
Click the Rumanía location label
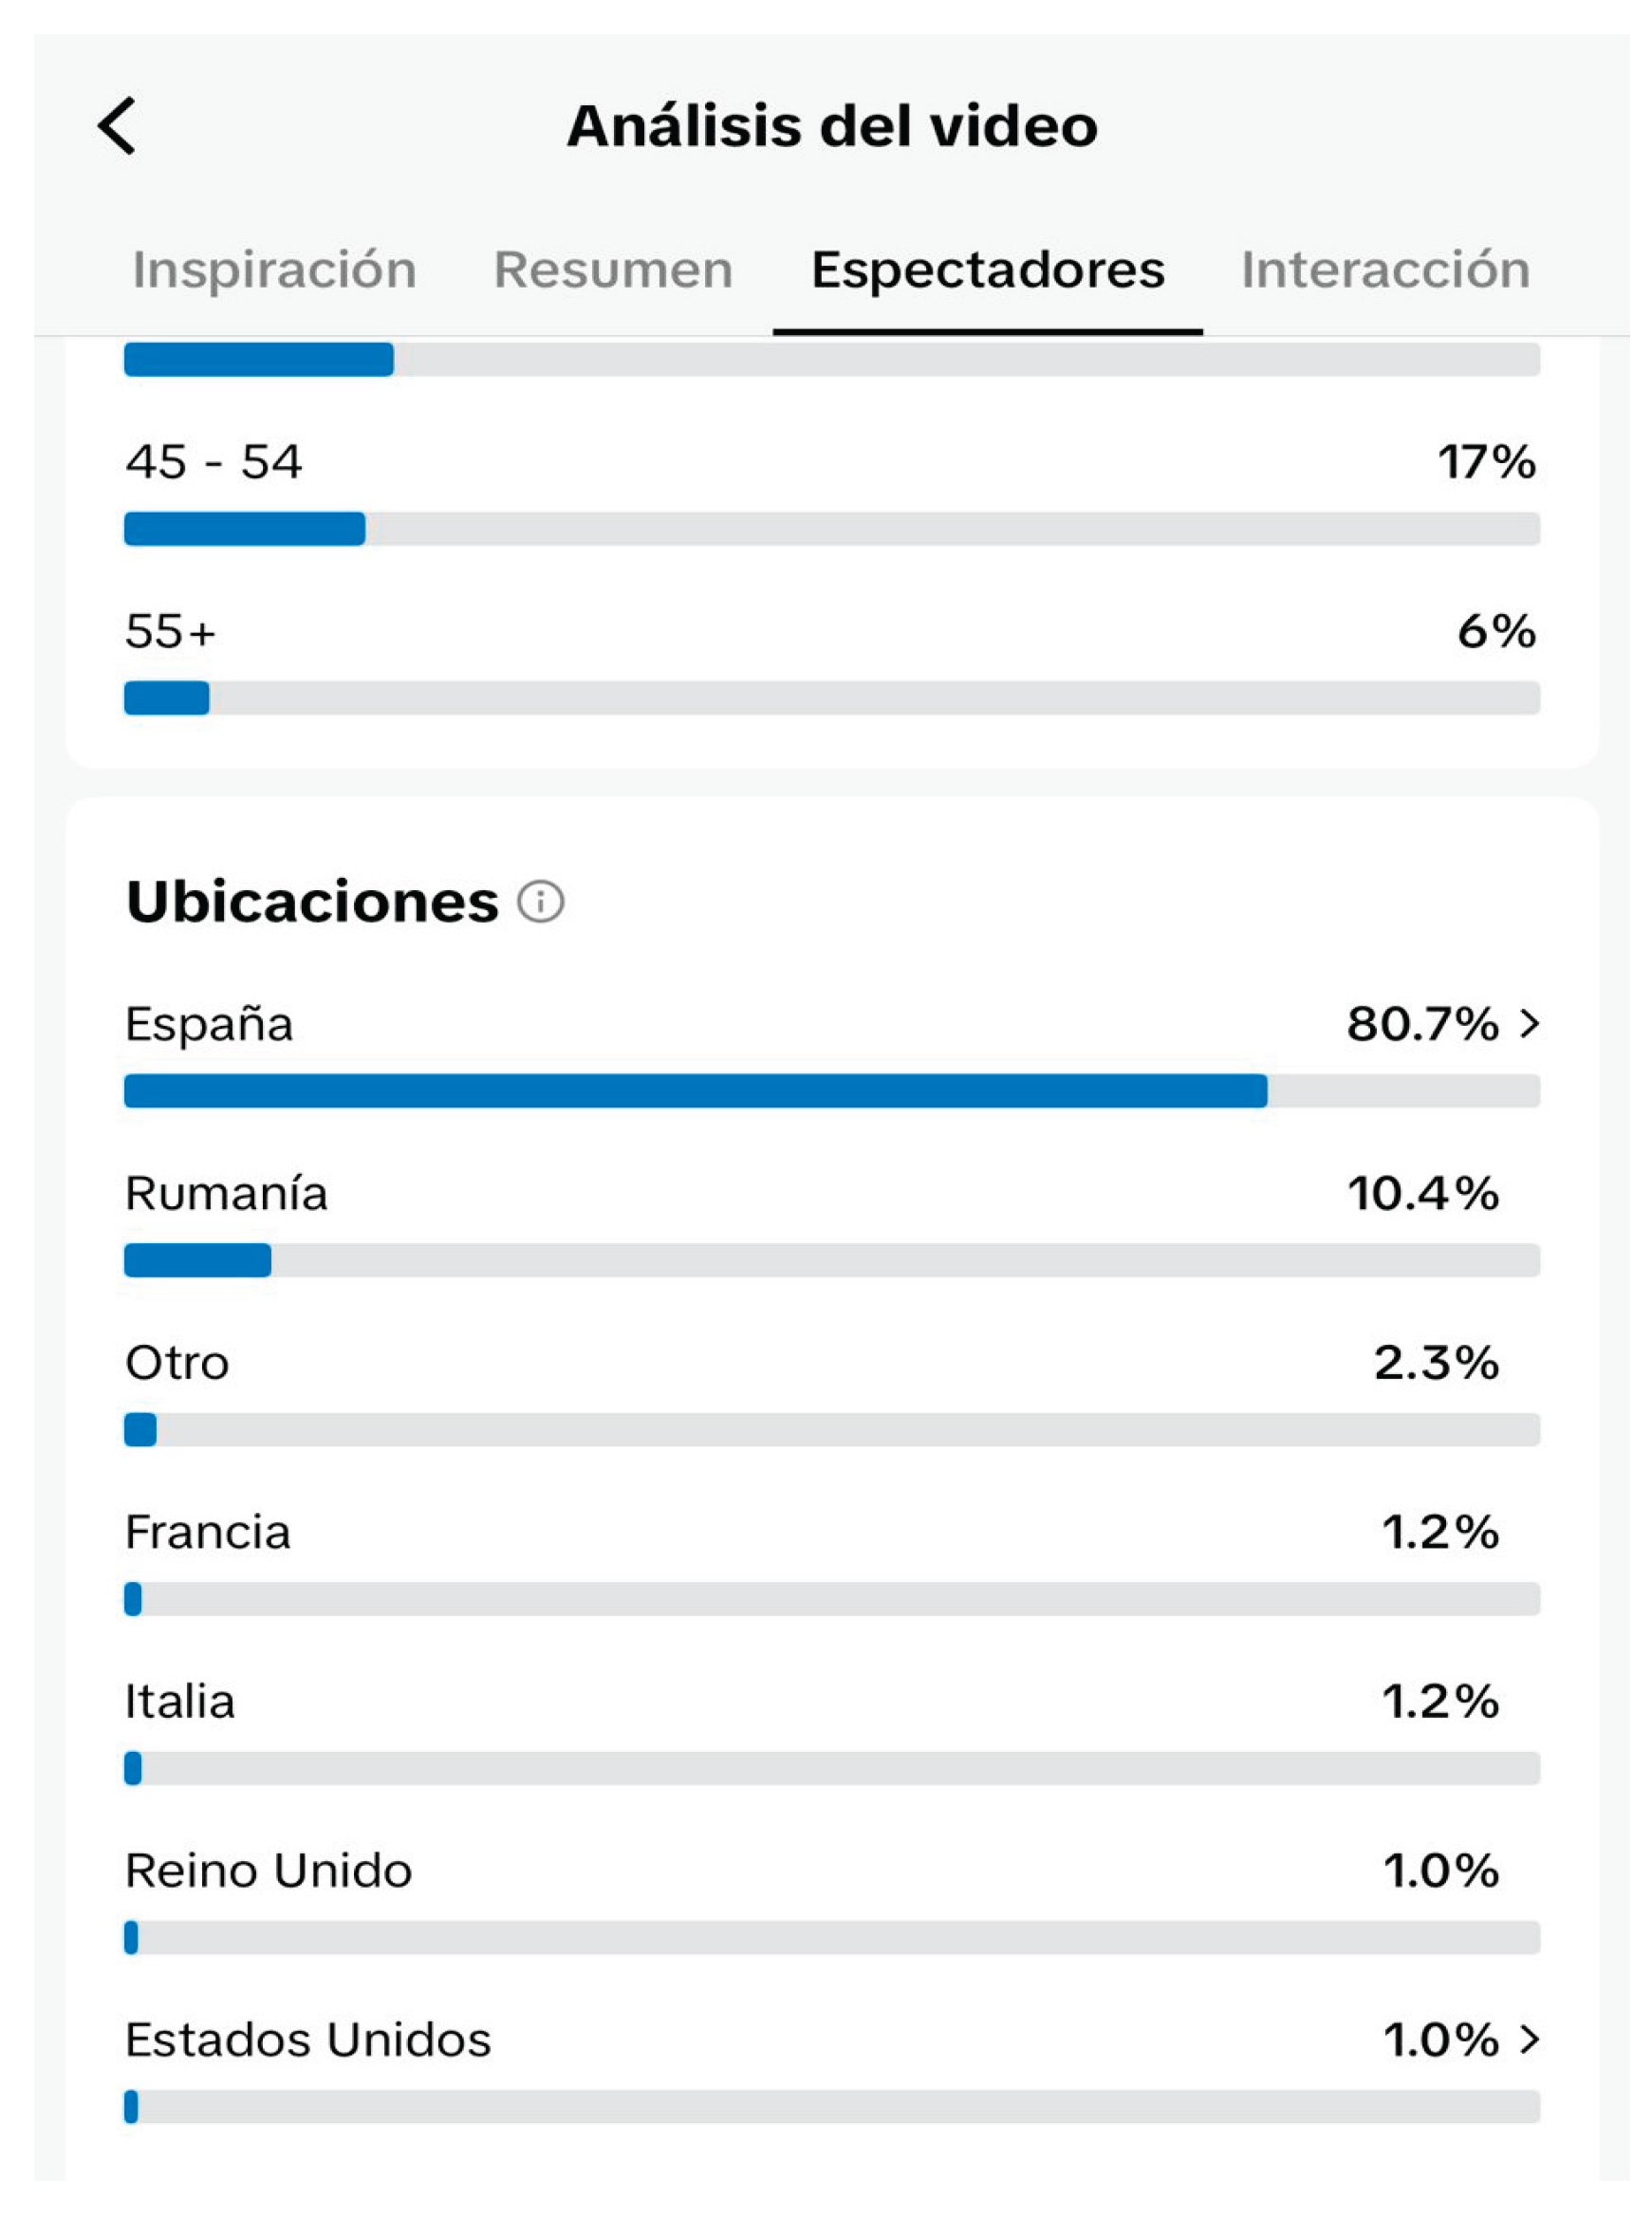pyautogui.click(x=226, y=1194)
